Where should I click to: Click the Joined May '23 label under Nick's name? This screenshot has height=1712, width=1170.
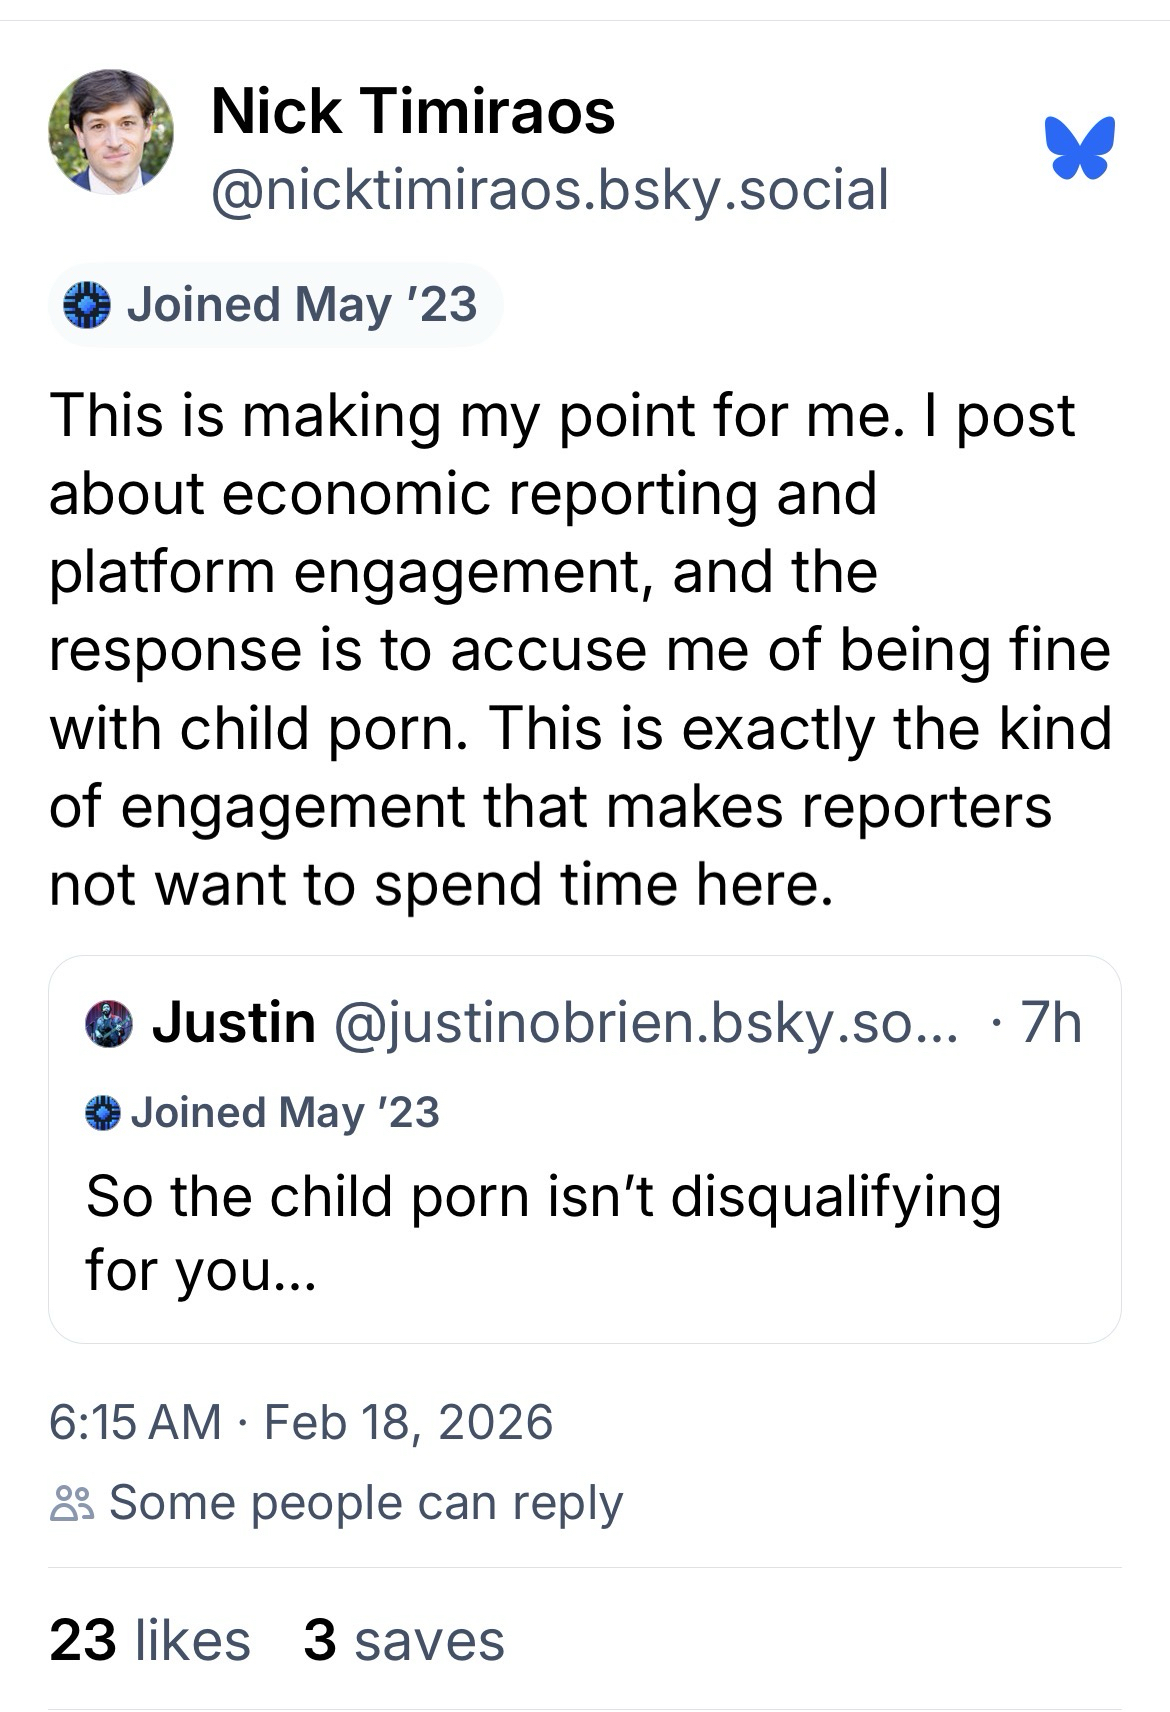pos(301,305)
